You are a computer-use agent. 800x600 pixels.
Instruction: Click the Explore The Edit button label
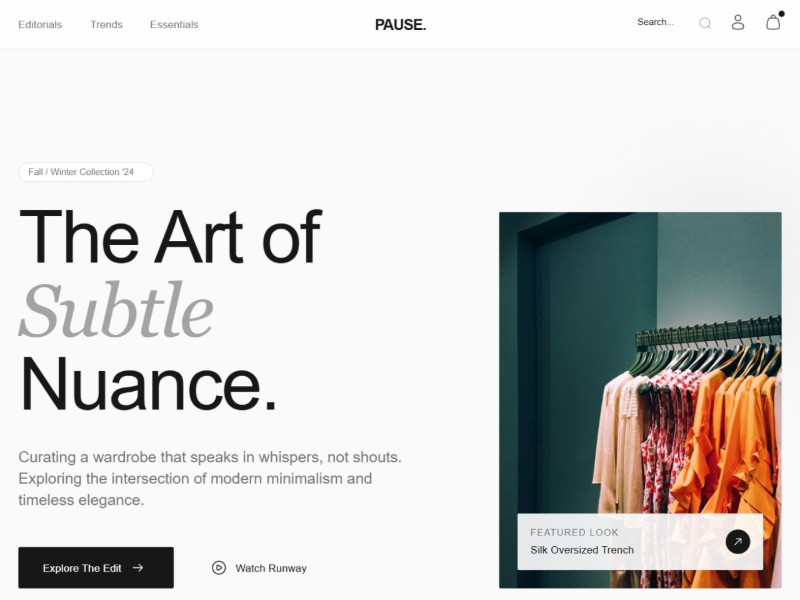(x=82, y=568)
